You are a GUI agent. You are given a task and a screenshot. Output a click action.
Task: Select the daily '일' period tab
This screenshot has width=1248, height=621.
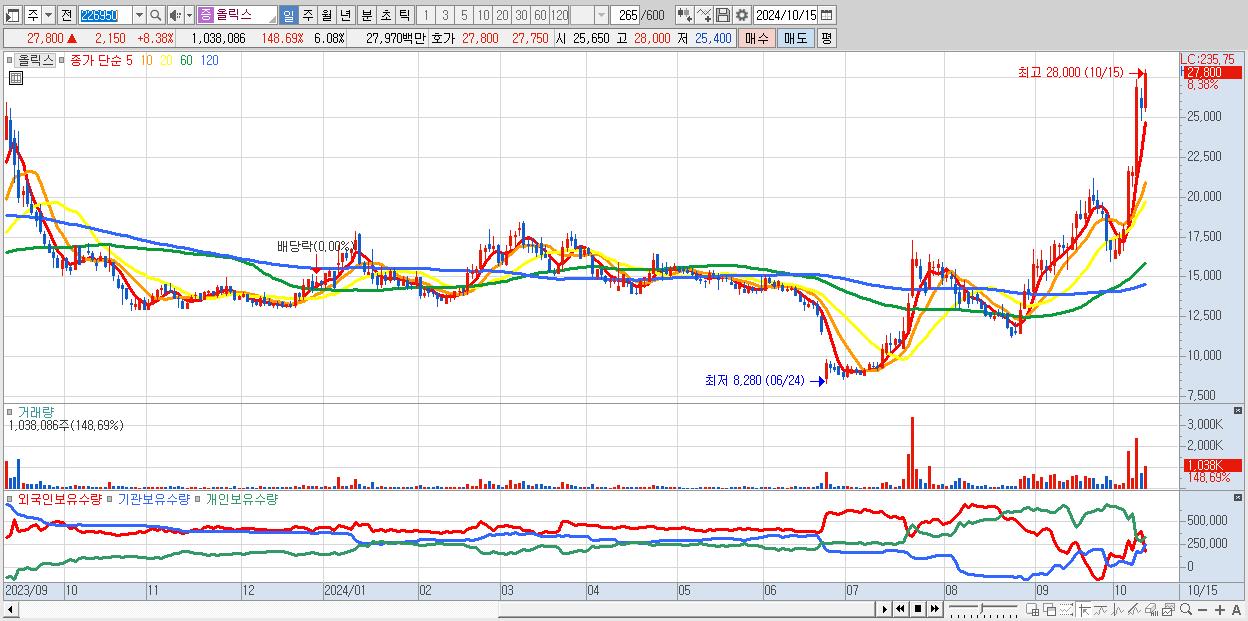click(x=288, y=15)
